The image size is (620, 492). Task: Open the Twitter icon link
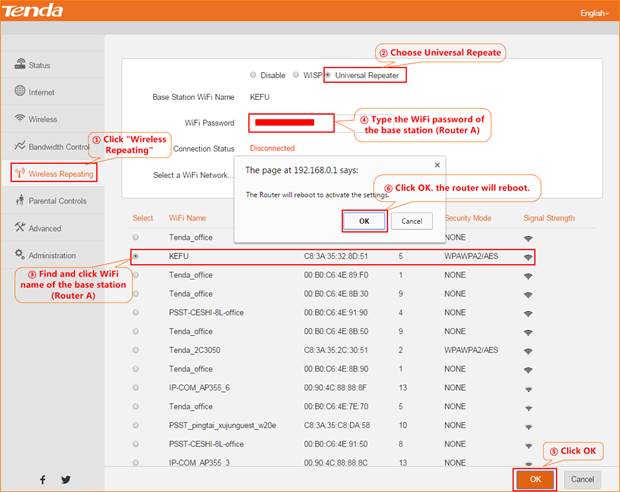(x=66, y=479)
